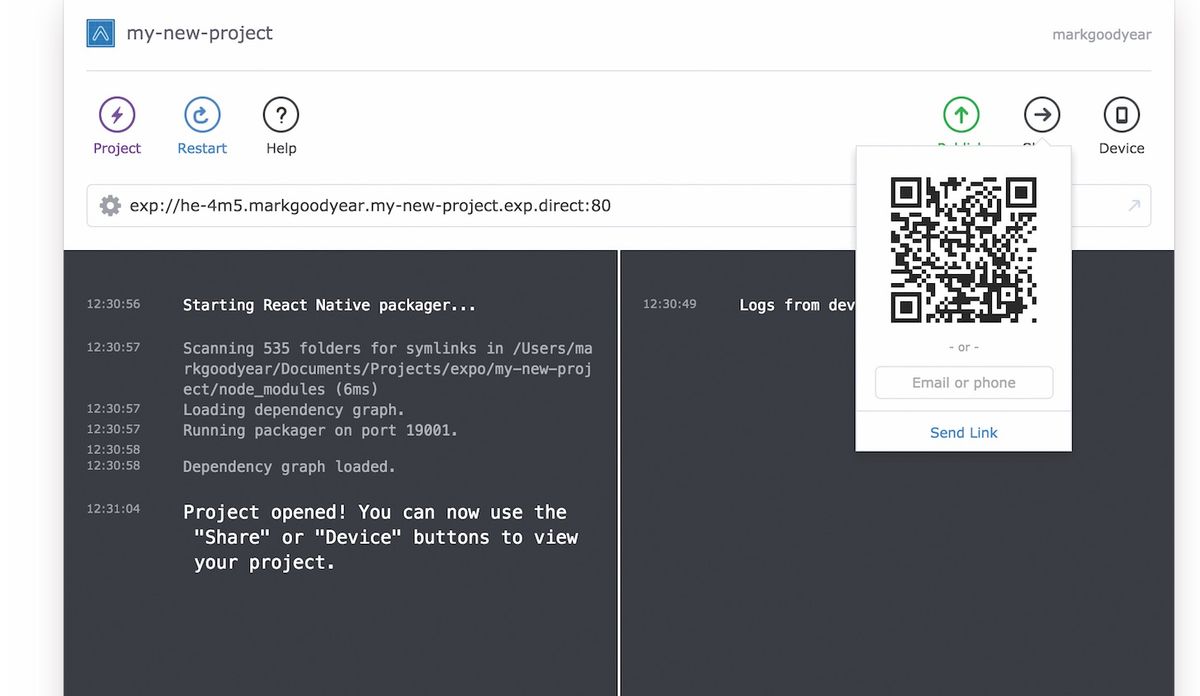Open the Project menu icon

point(116,114)
